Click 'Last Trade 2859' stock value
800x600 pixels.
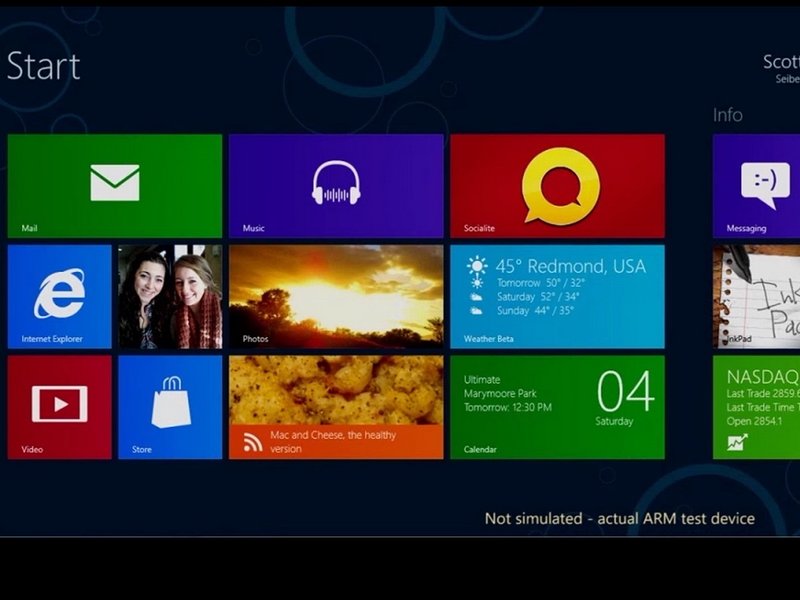pos(763,393)
